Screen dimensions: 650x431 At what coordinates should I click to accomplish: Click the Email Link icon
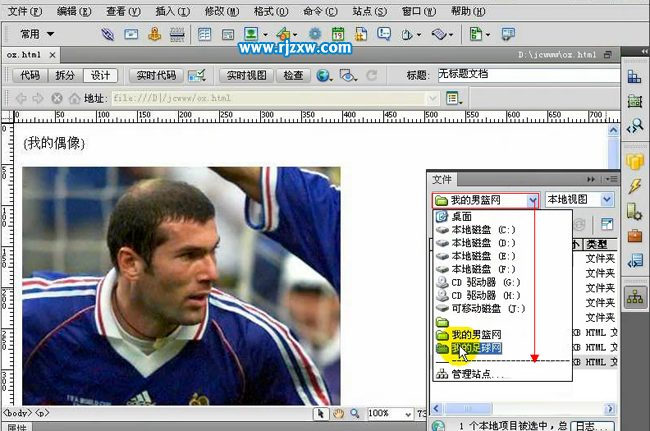pos(131,34)
